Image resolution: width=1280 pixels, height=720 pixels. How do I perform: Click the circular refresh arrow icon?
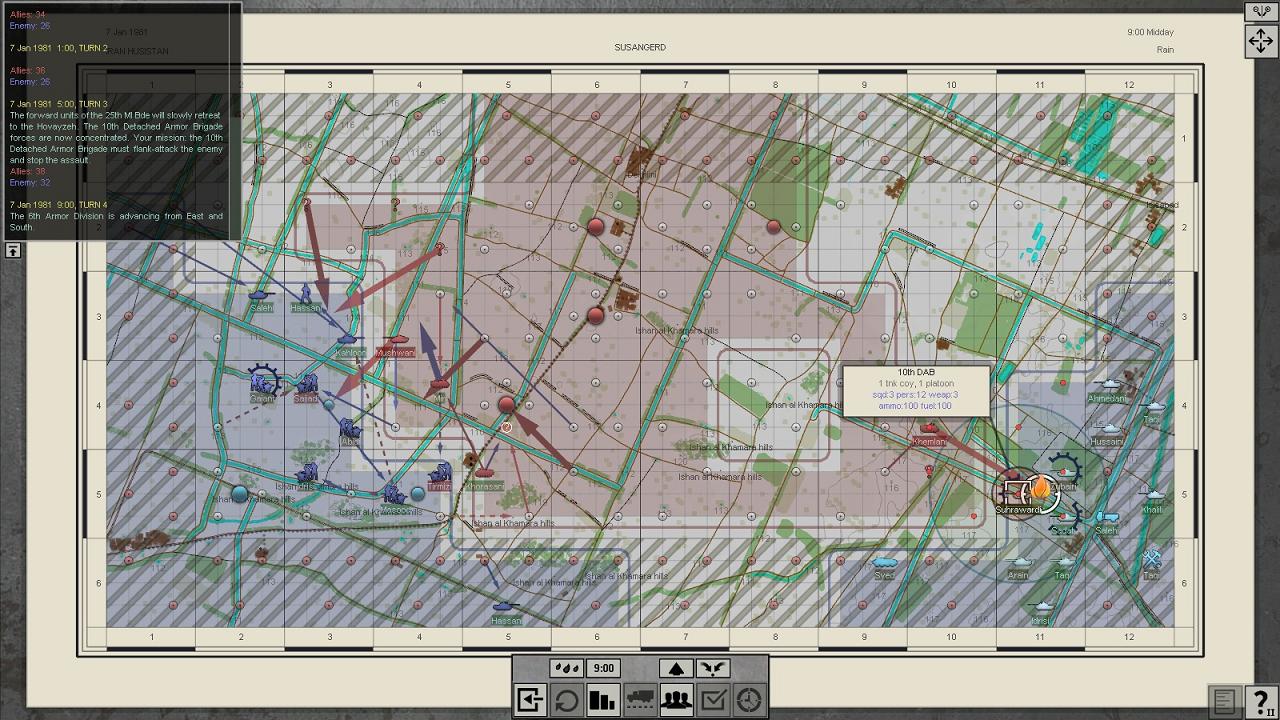point(566,700)
